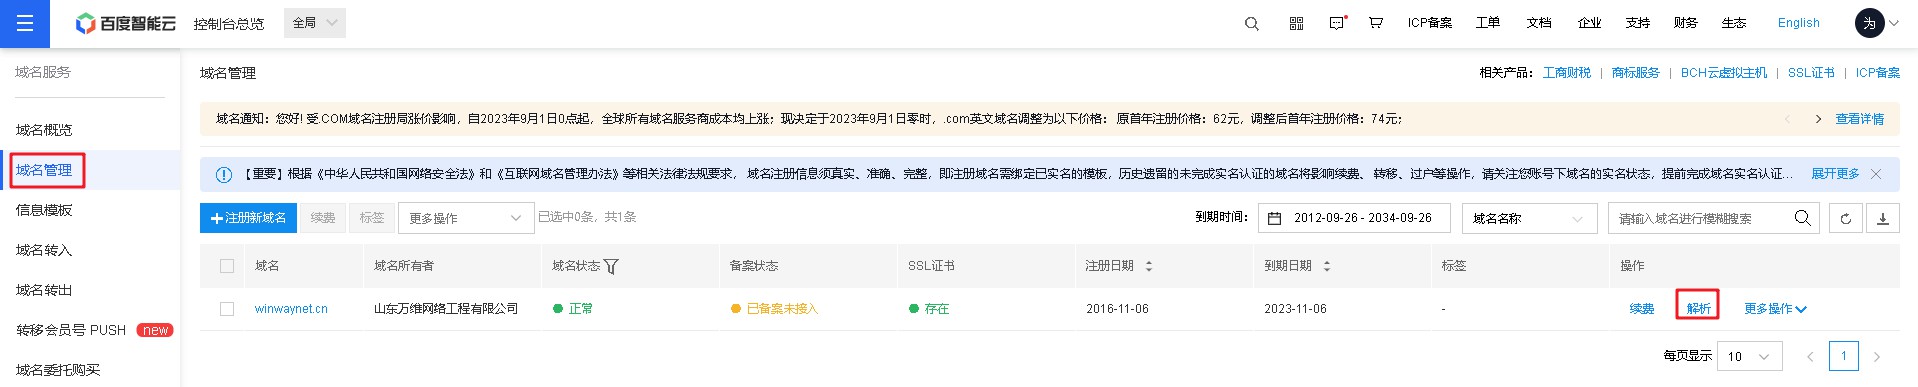
Task: Sort by registration date arrows
Action: [x=1149, y=266]
